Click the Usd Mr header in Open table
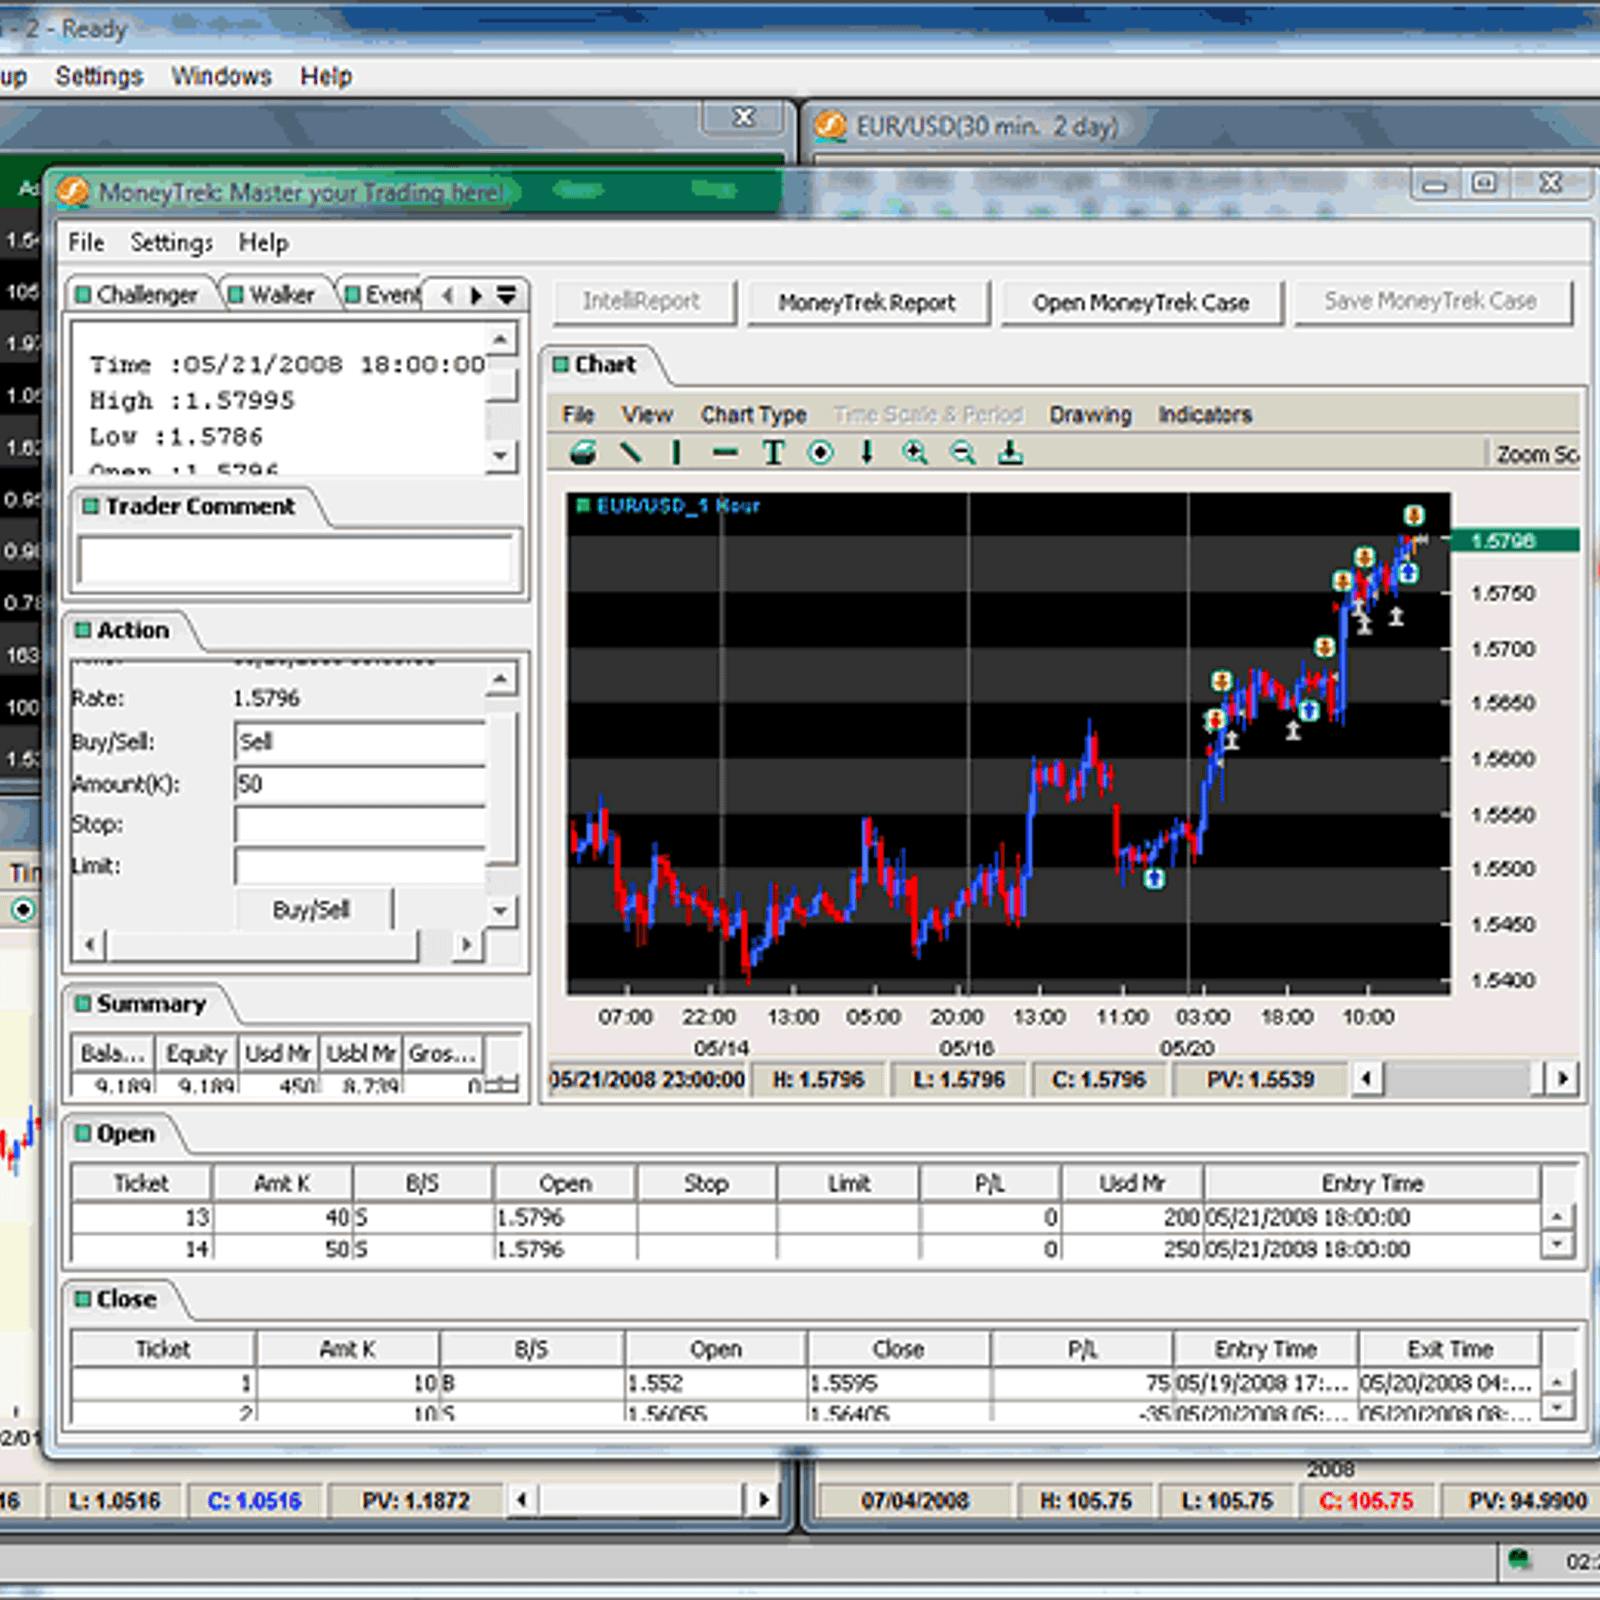Image resolution: width=1600 pixels, height=1600 pixels. 1132,1184
